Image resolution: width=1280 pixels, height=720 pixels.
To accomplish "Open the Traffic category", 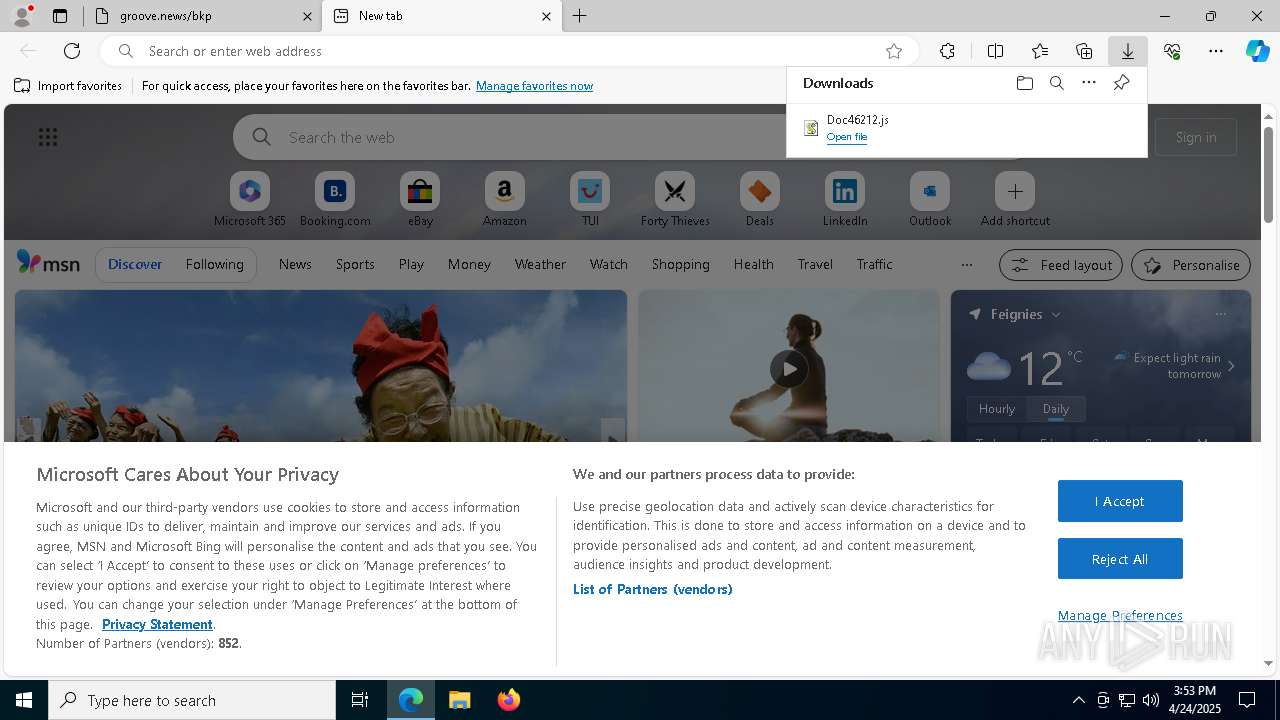I will [874, 264].
